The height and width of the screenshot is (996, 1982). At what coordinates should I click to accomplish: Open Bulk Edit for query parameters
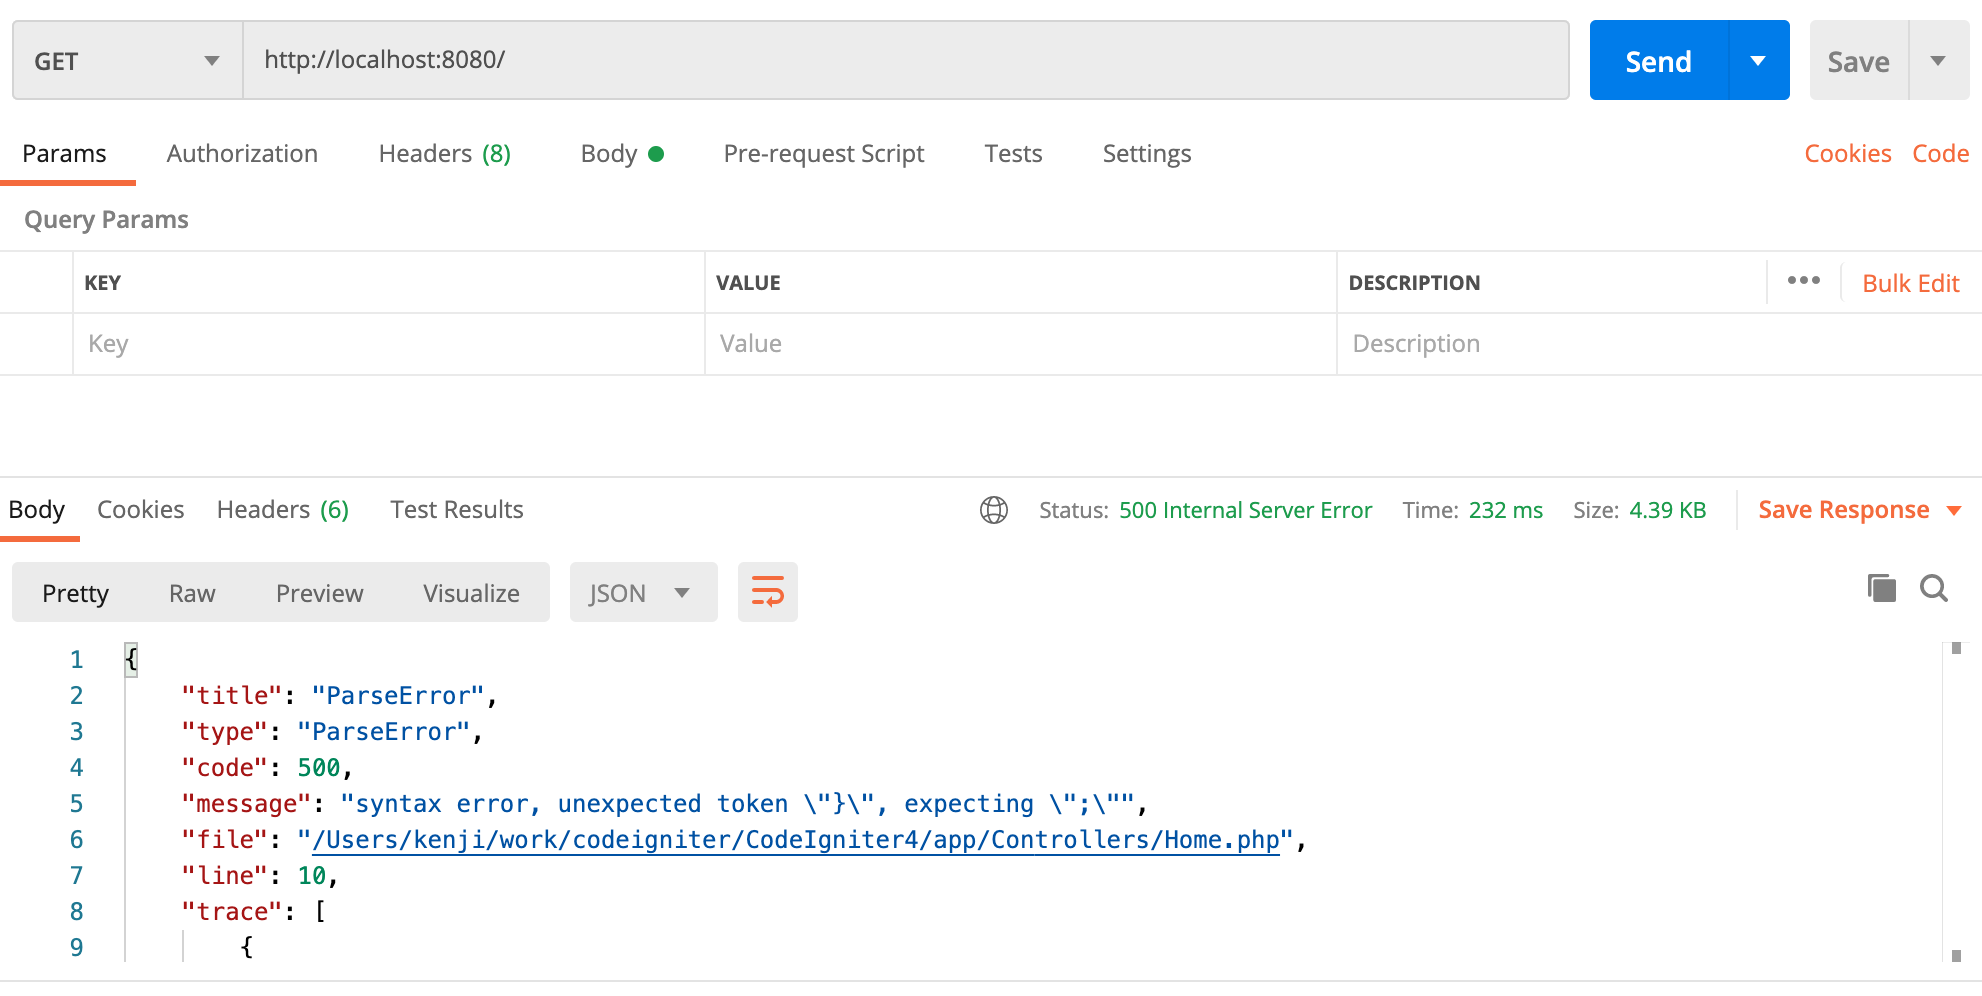pos(1910,283)
